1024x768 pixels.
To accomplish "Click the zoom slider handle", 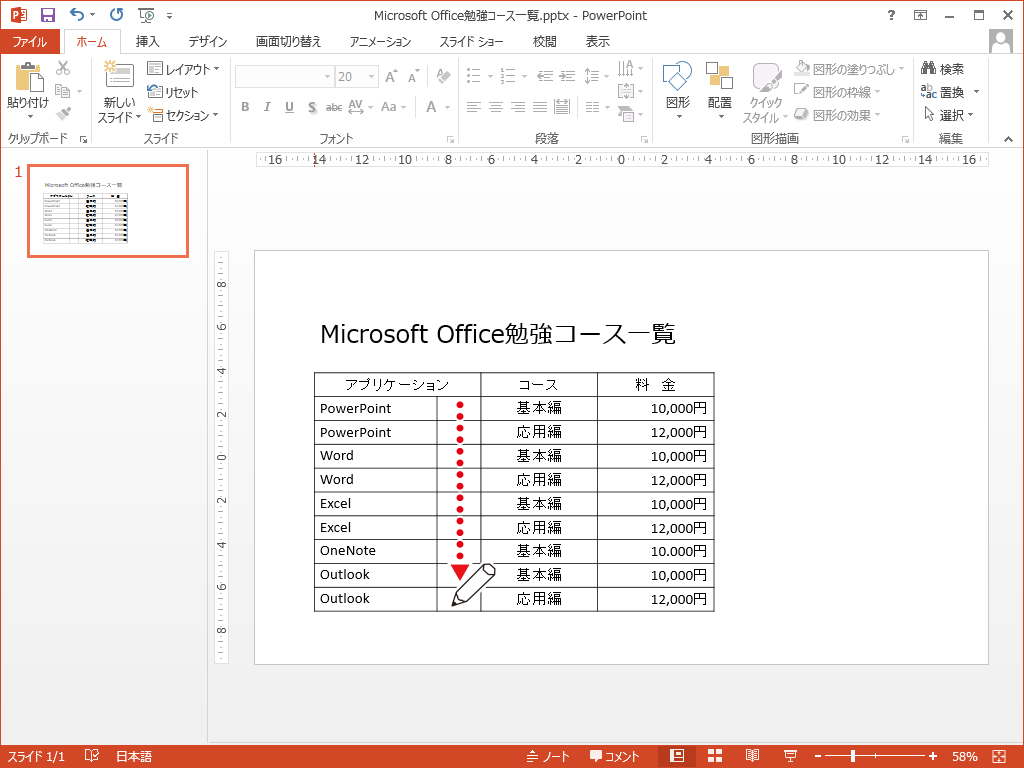I will (x=853, y=756).
